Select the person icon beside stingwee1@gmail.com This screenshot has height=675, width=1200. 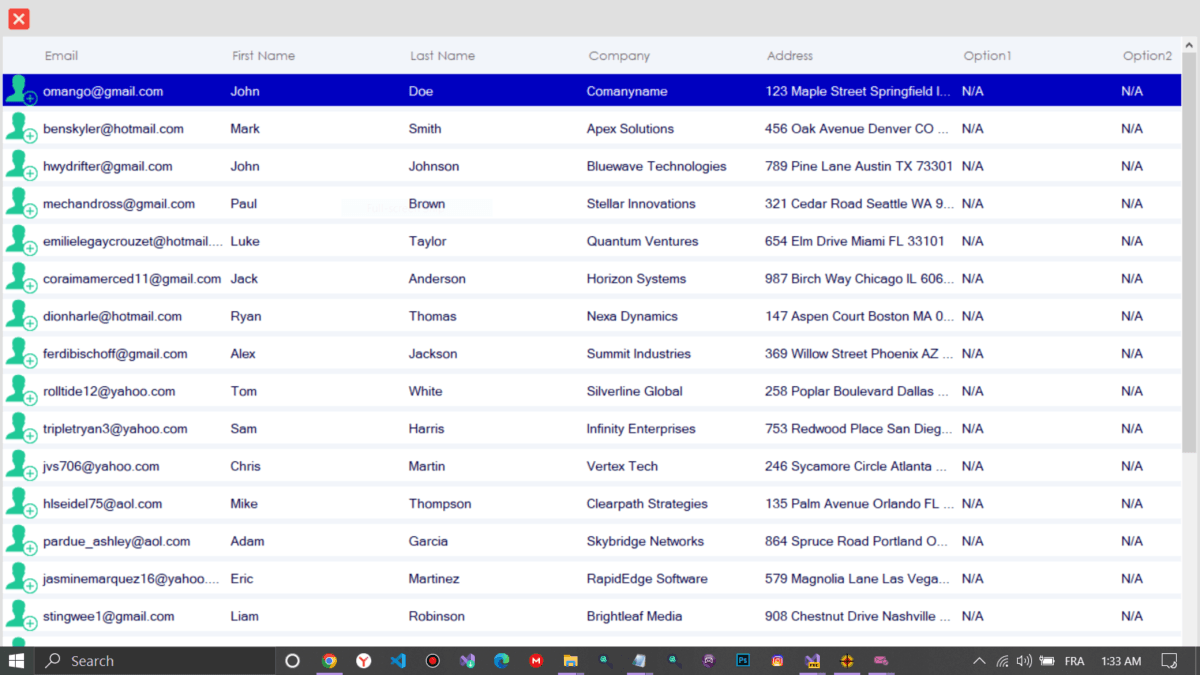click(21, 615)
